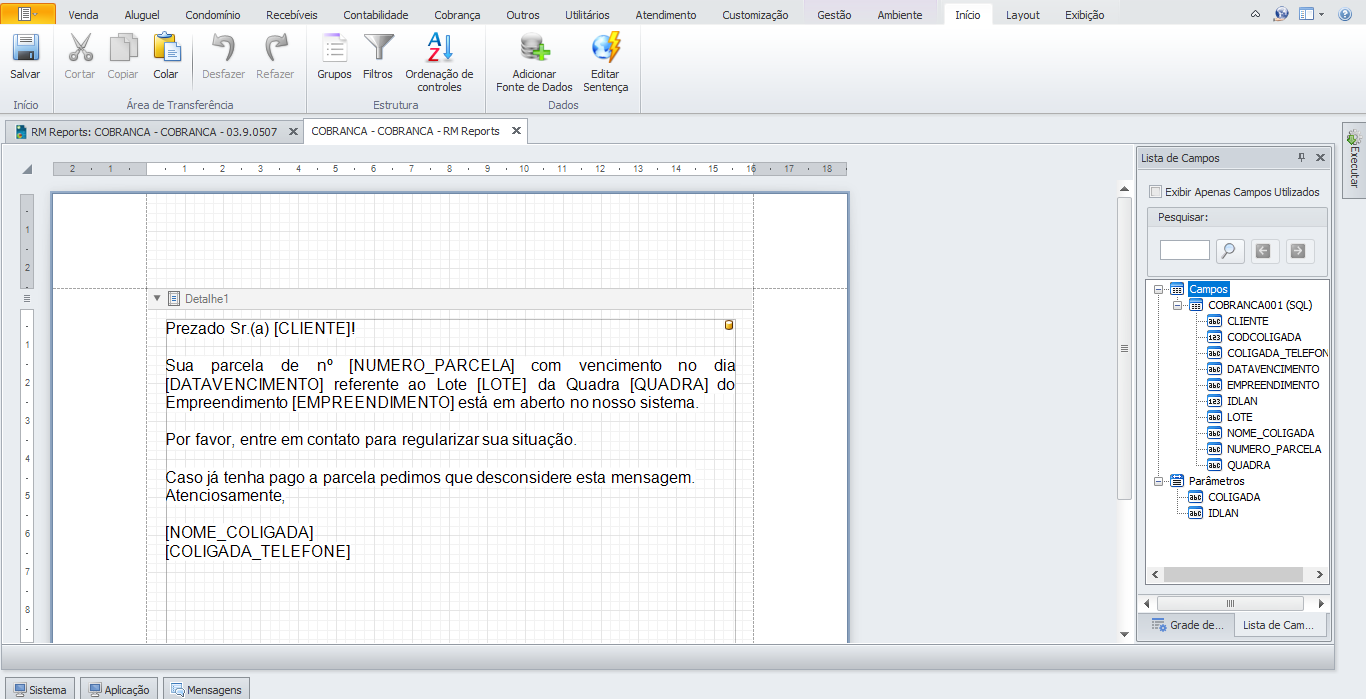Enable Exibir Apenas Campos Utilizados
The width and height of the screenshot is (1366, 699).
click(x=1155, y=192)
